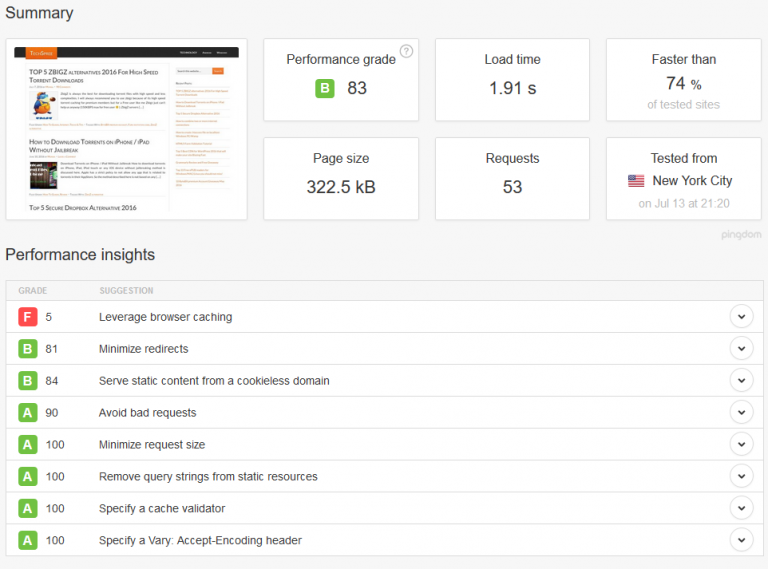Click the Specify a cache validator text
This screenshot has height=569, width=768.
click(162, 508)
